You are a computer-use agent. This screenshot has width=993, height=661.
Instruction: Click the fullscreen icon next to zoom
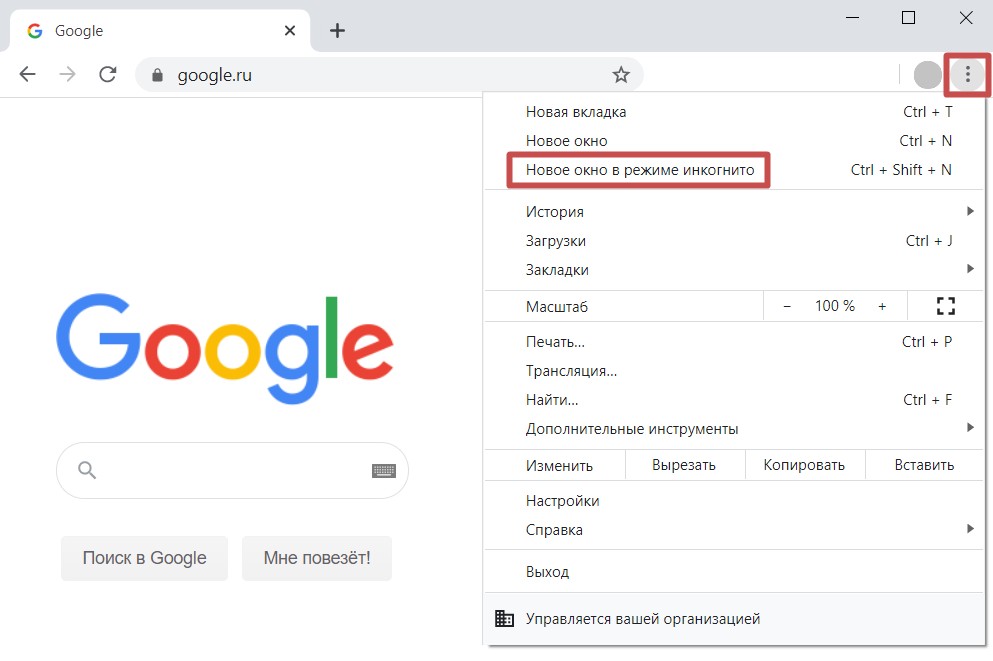(x=945, y=306)
